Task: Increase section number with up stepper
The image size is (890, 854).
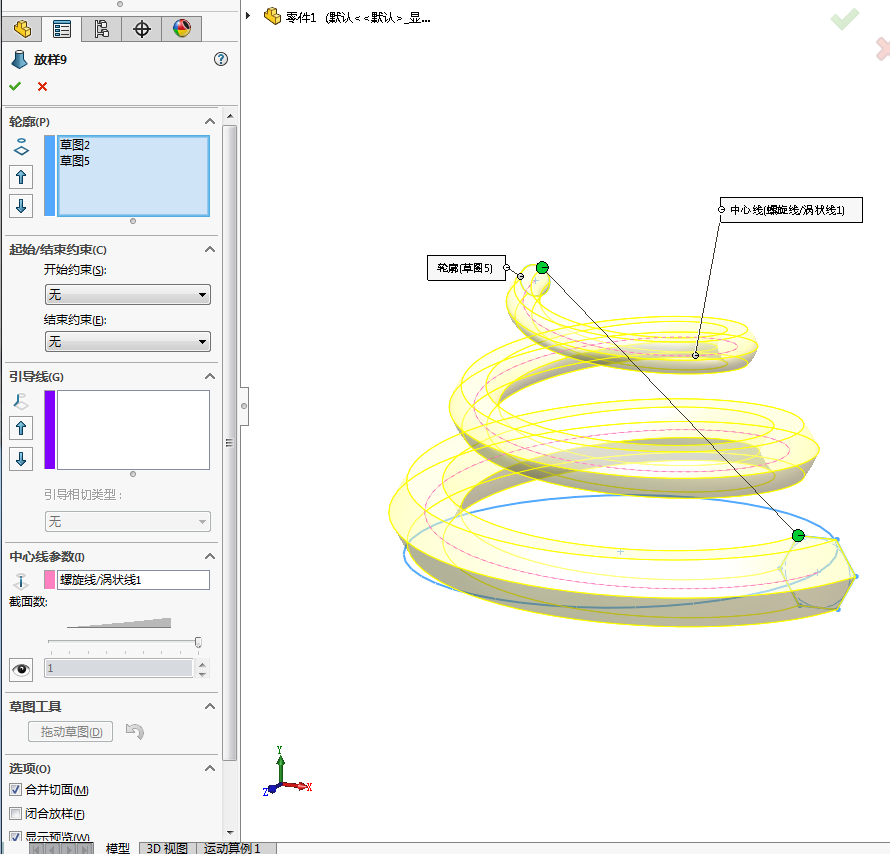Action: click(203, 663)
